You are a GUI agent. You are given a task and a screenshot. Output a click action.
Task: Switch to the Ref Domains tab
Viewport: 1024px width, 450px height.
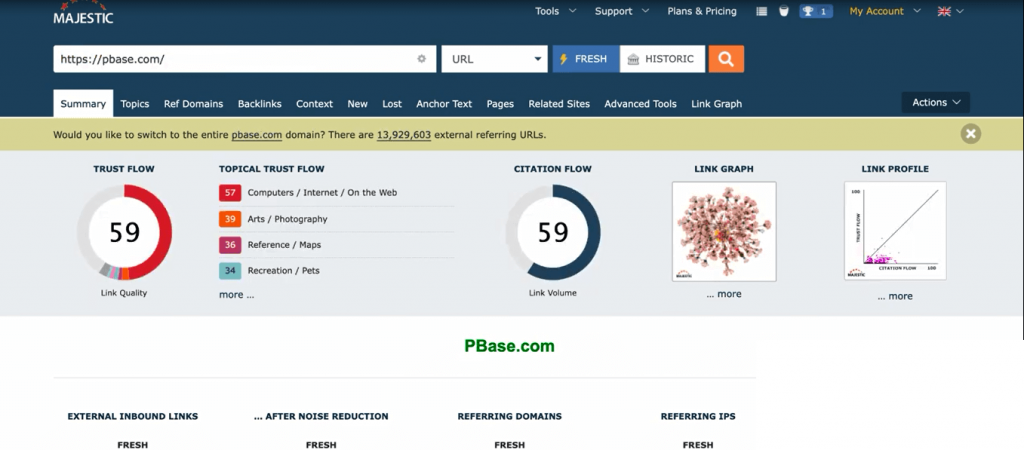point(193,104)
